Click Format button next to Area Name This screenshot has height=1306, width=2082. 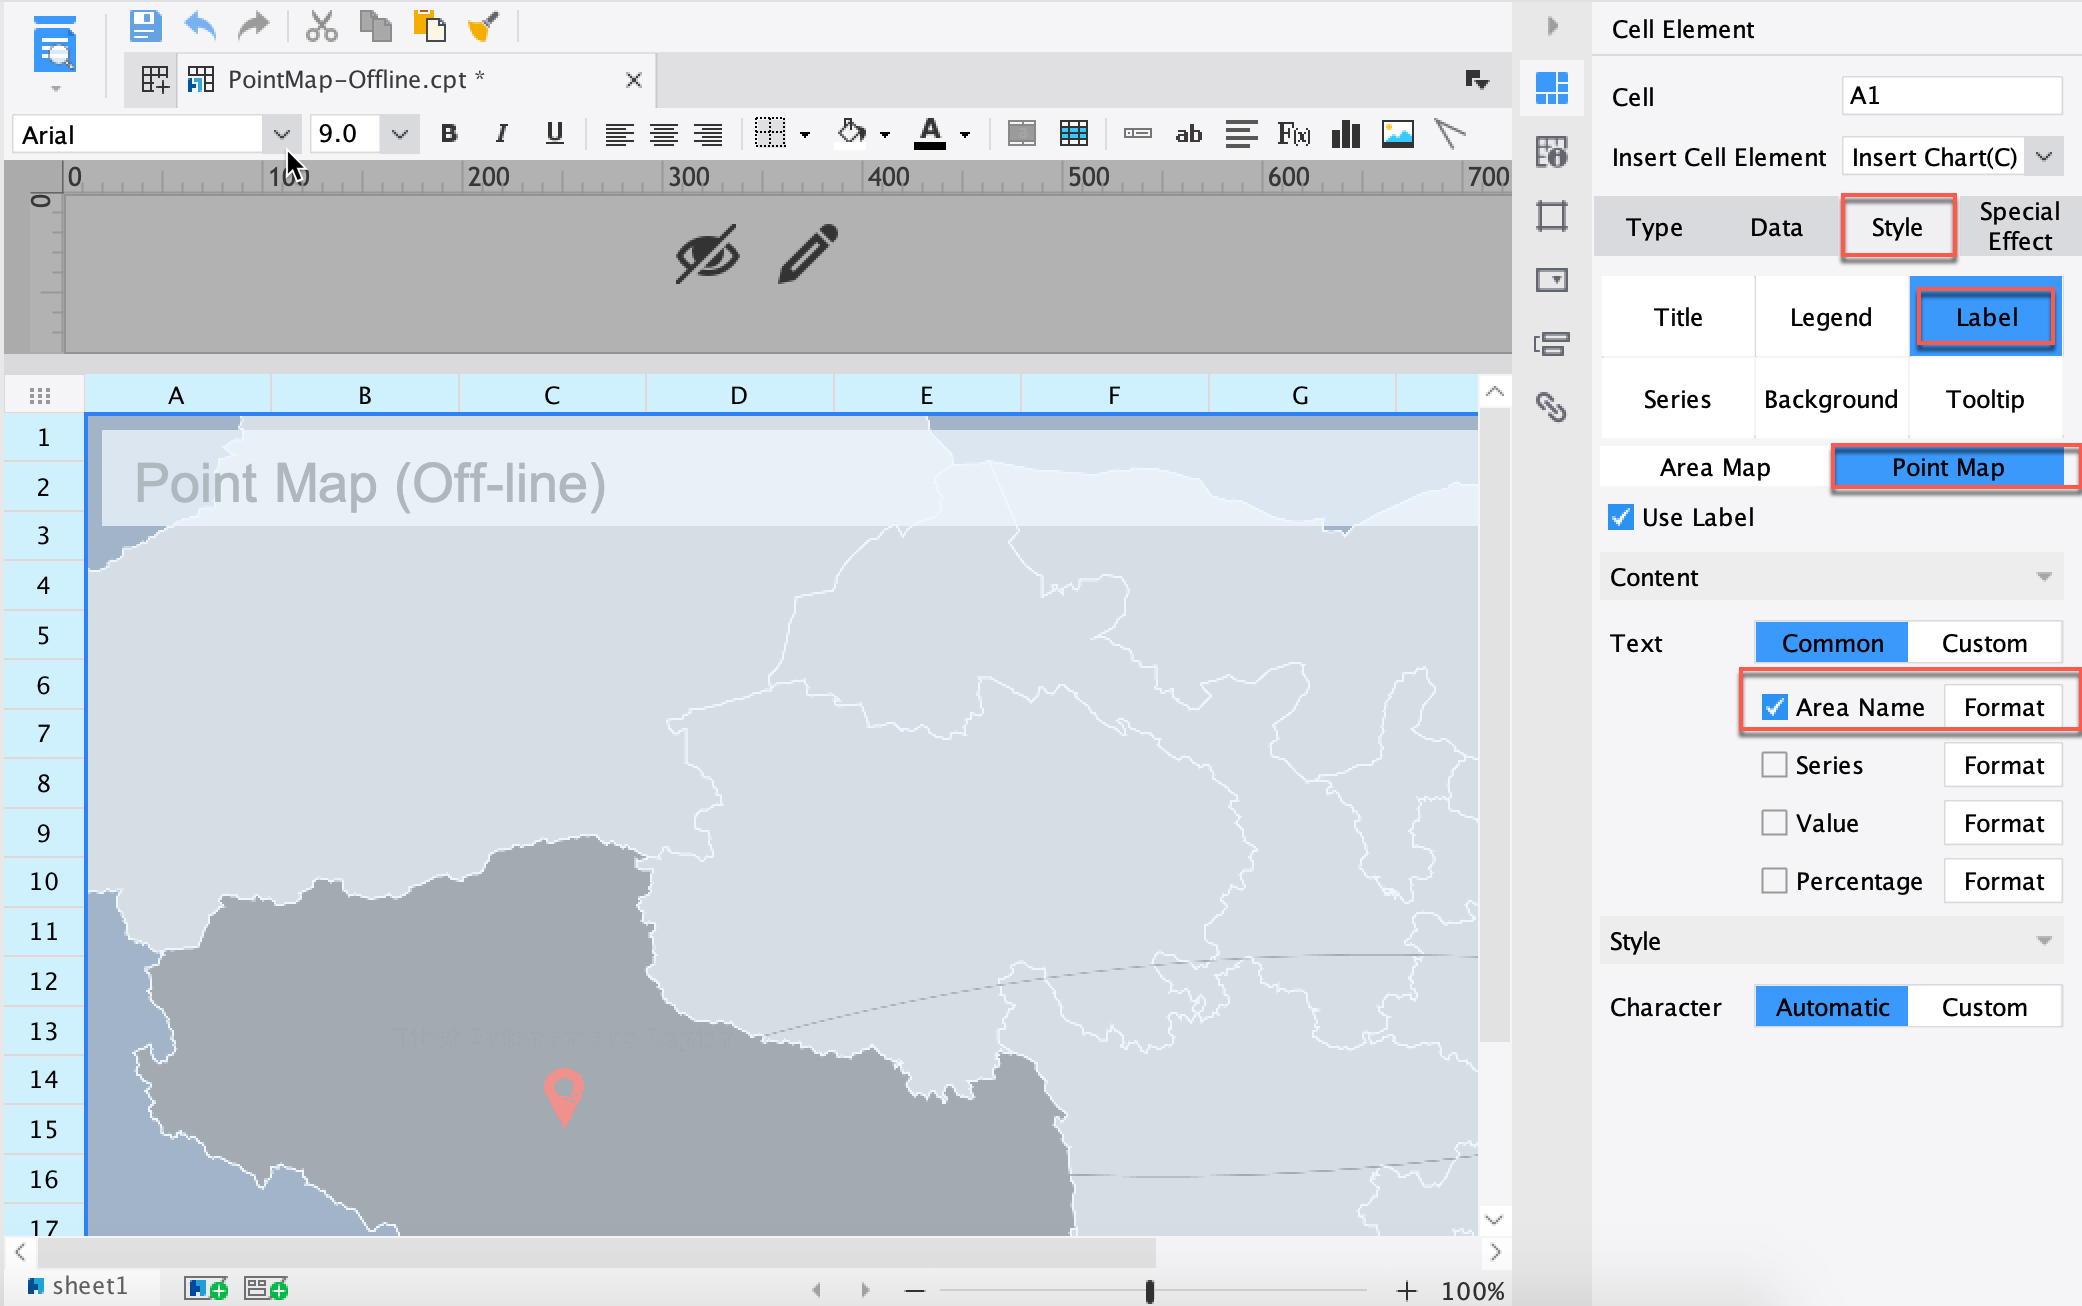click(2003, 707)
